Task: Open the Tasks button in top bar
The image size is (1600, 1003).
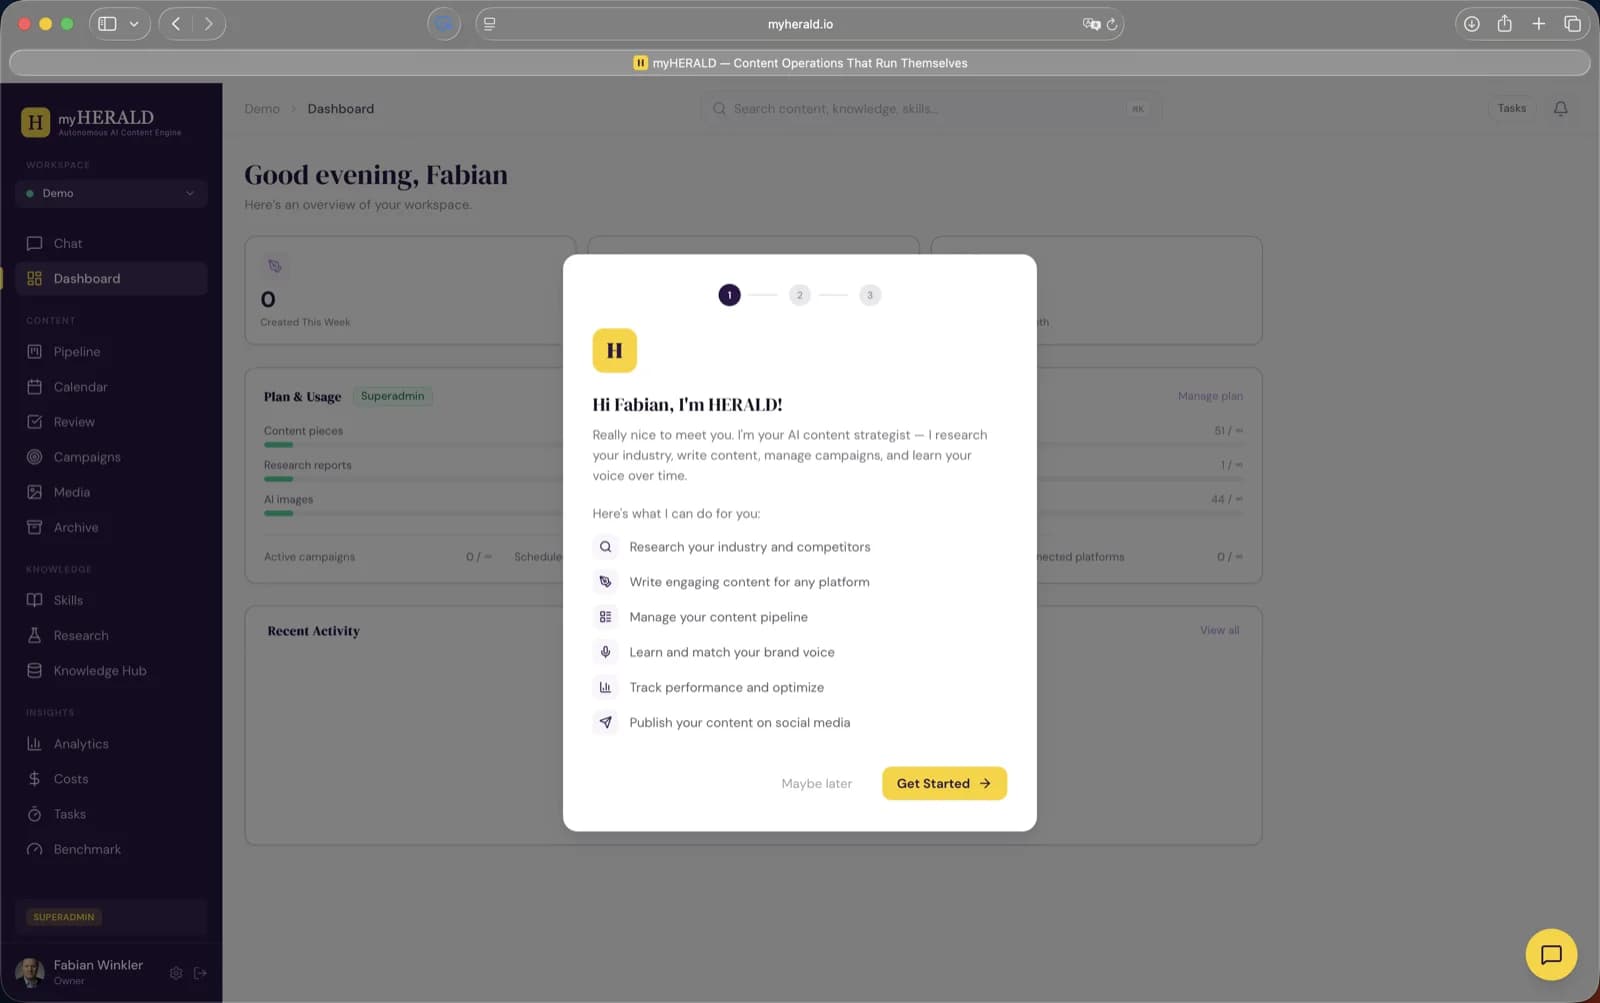Action: point(1511,108)
